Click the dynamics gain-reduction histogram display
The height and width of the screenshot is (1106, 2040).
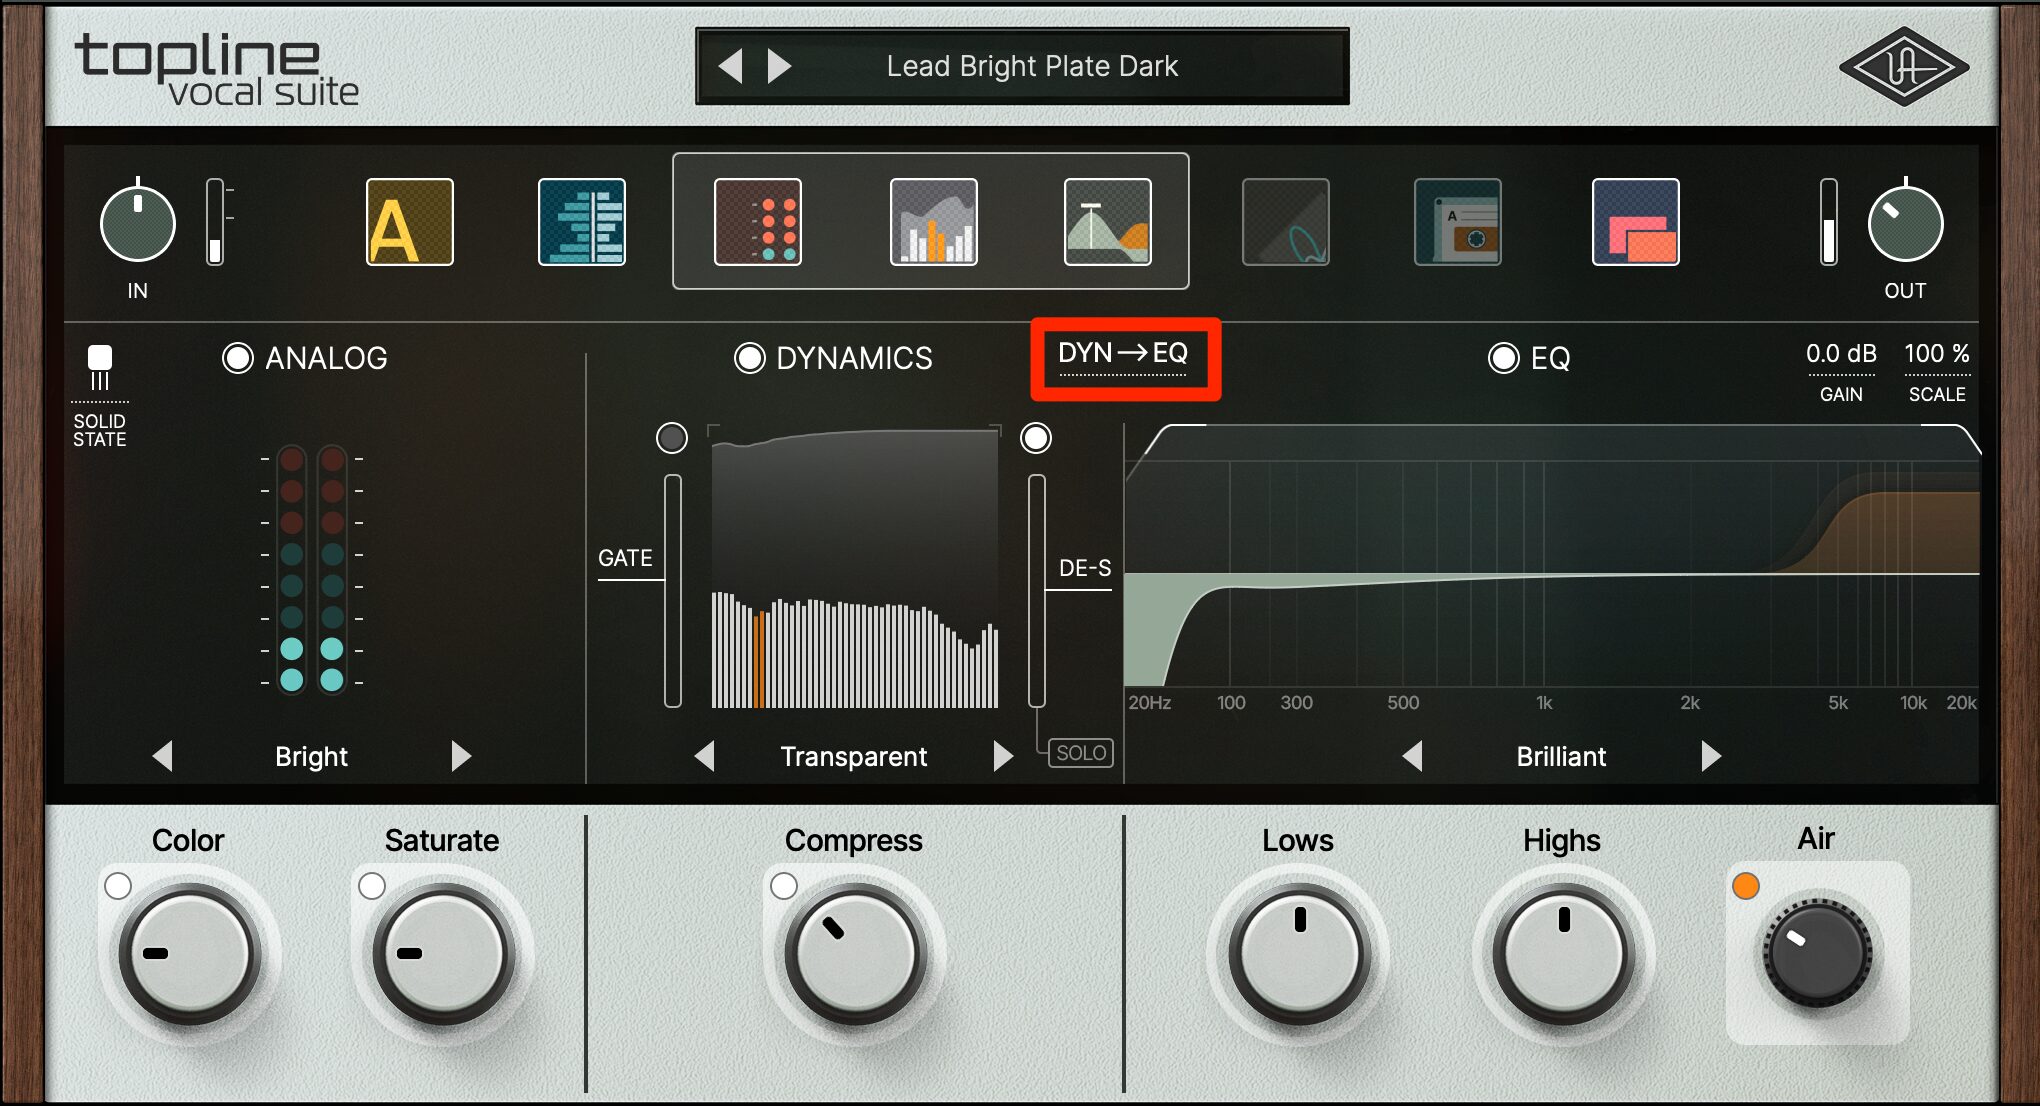pos(855,567)
